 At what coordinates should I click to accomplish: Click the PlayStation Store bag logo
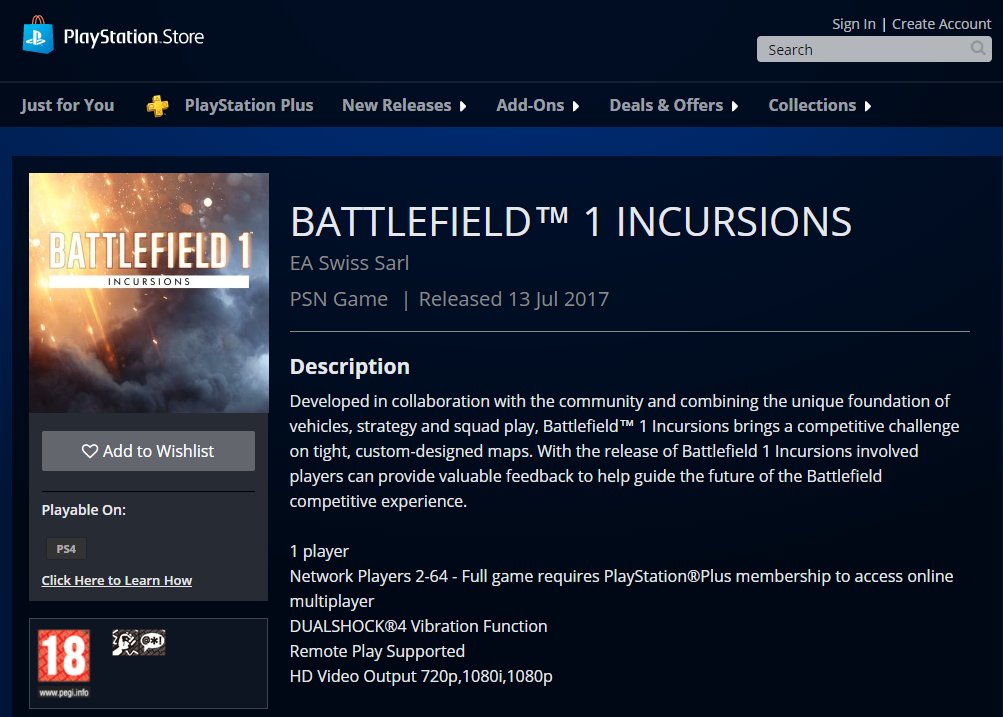pos(36,36)
